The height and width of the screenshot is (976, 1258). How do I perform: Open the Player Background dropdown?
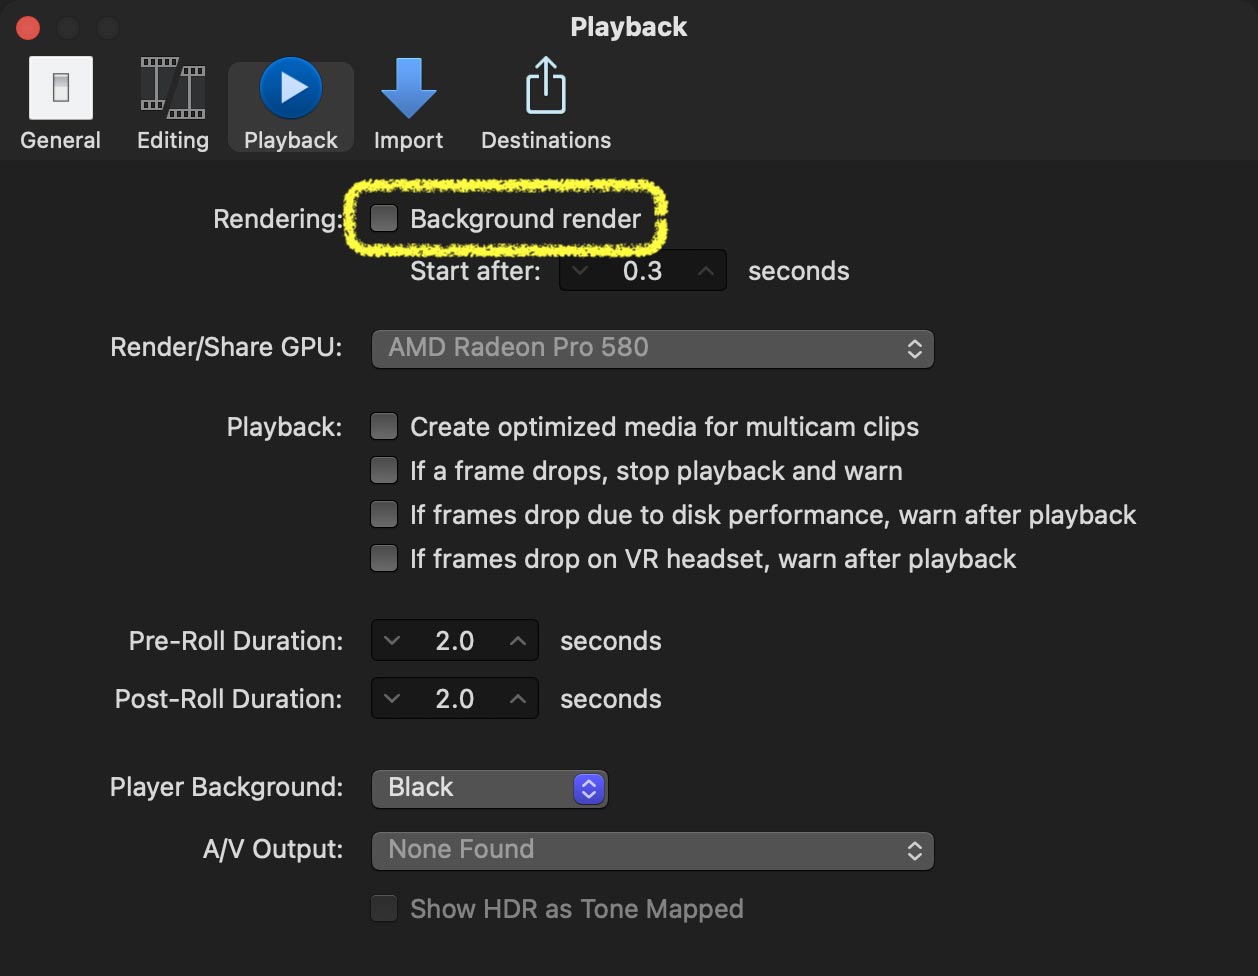pyautogui.click(x=490, y=788)
